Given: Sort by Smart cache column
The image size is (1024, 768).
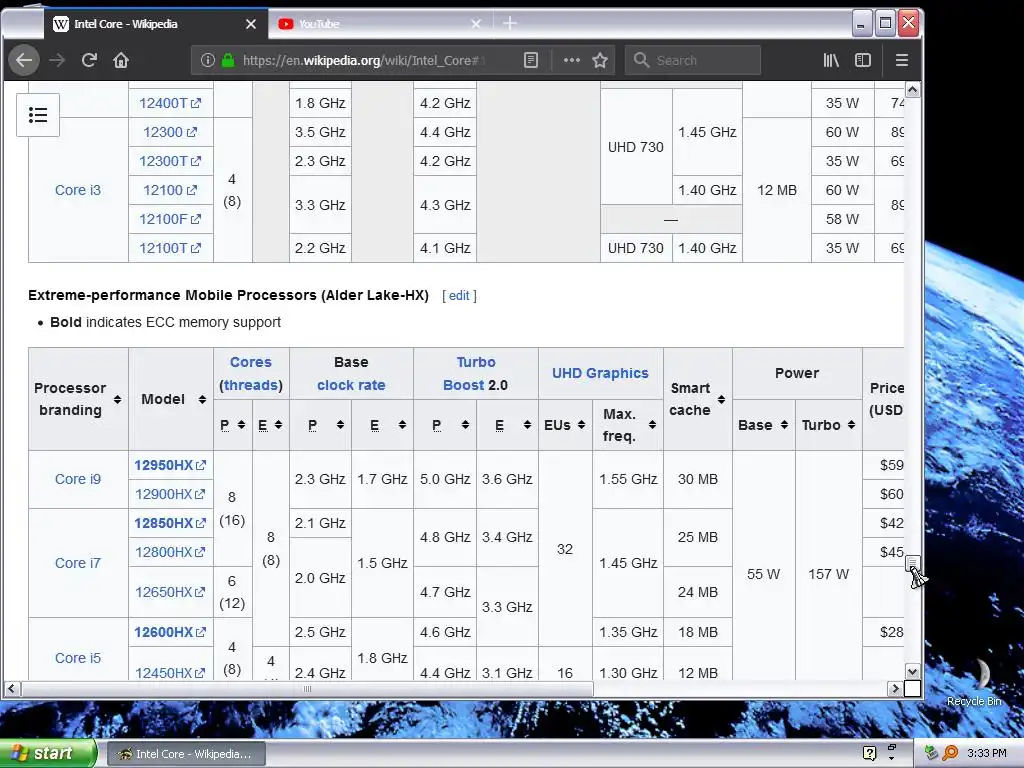Looking at the screenshot, I should pos(721,399).
